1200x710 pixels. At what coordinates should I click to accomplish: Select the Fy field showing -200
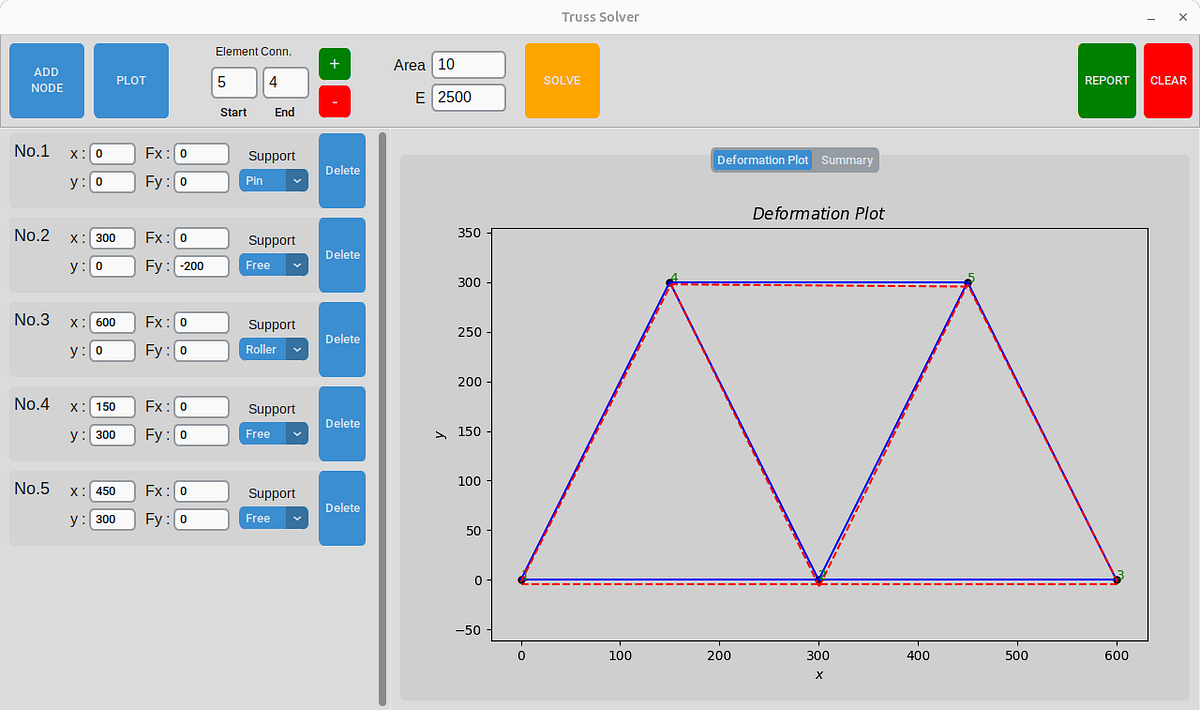click(200, 265)
